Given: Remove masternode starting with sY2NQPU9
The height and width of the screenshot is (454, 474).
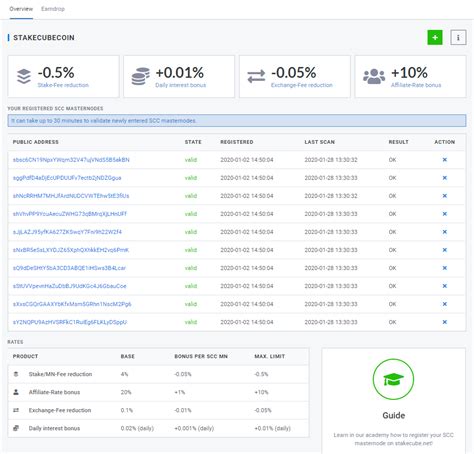Looking at the screenshot, I should tap(444, 322).
